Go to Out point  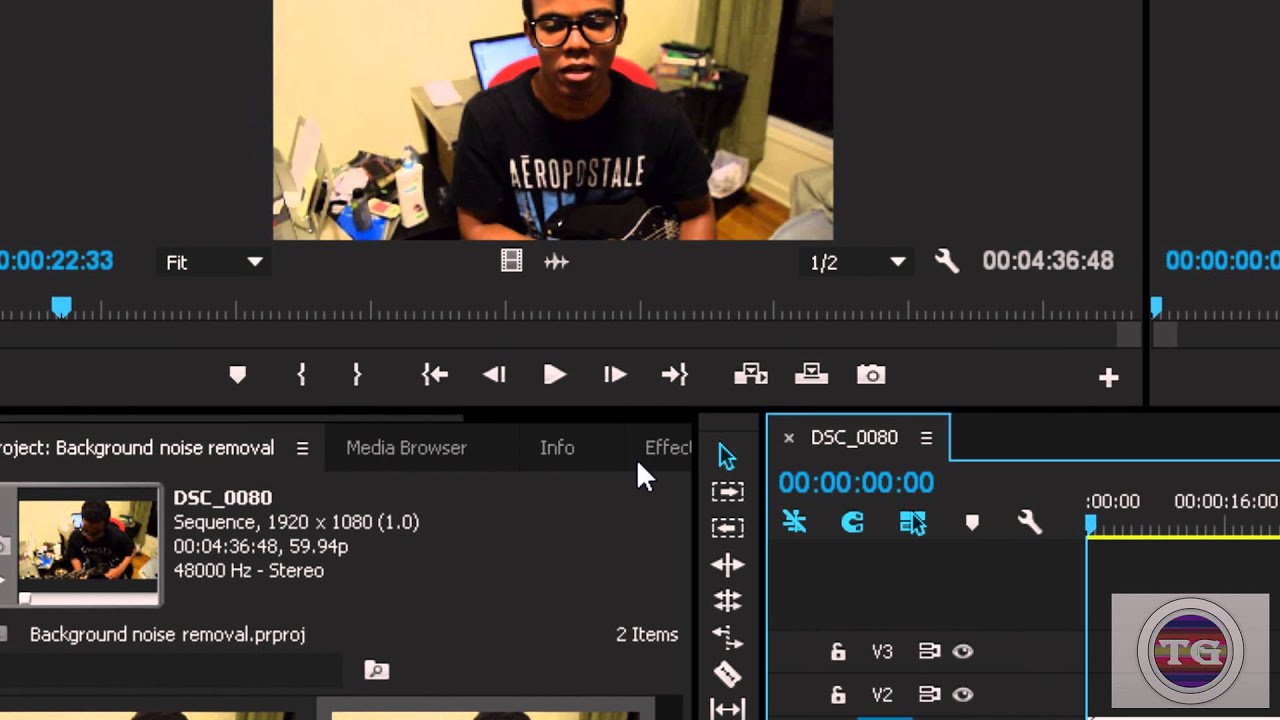[675, 375]
